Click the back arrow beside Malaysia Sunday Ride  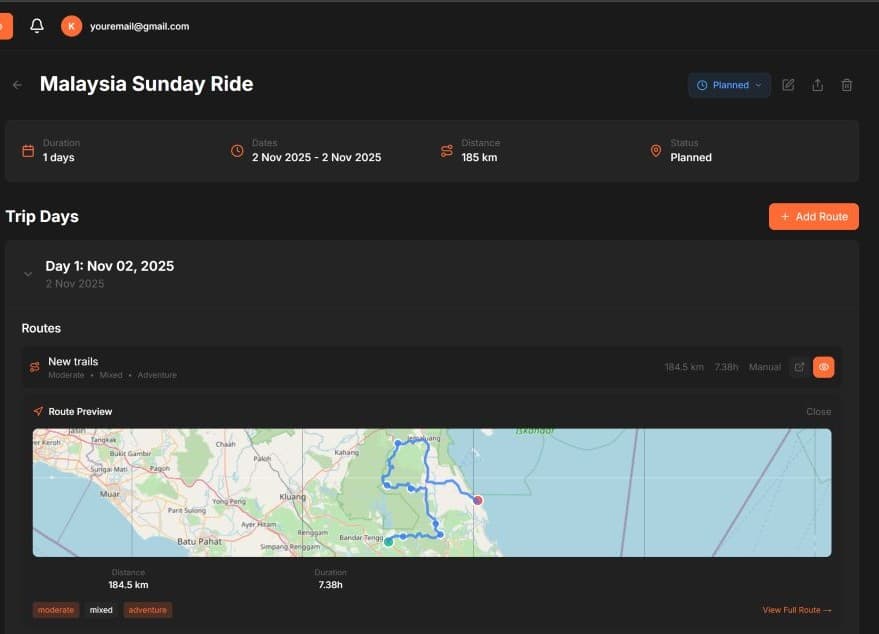coord(16,84)
